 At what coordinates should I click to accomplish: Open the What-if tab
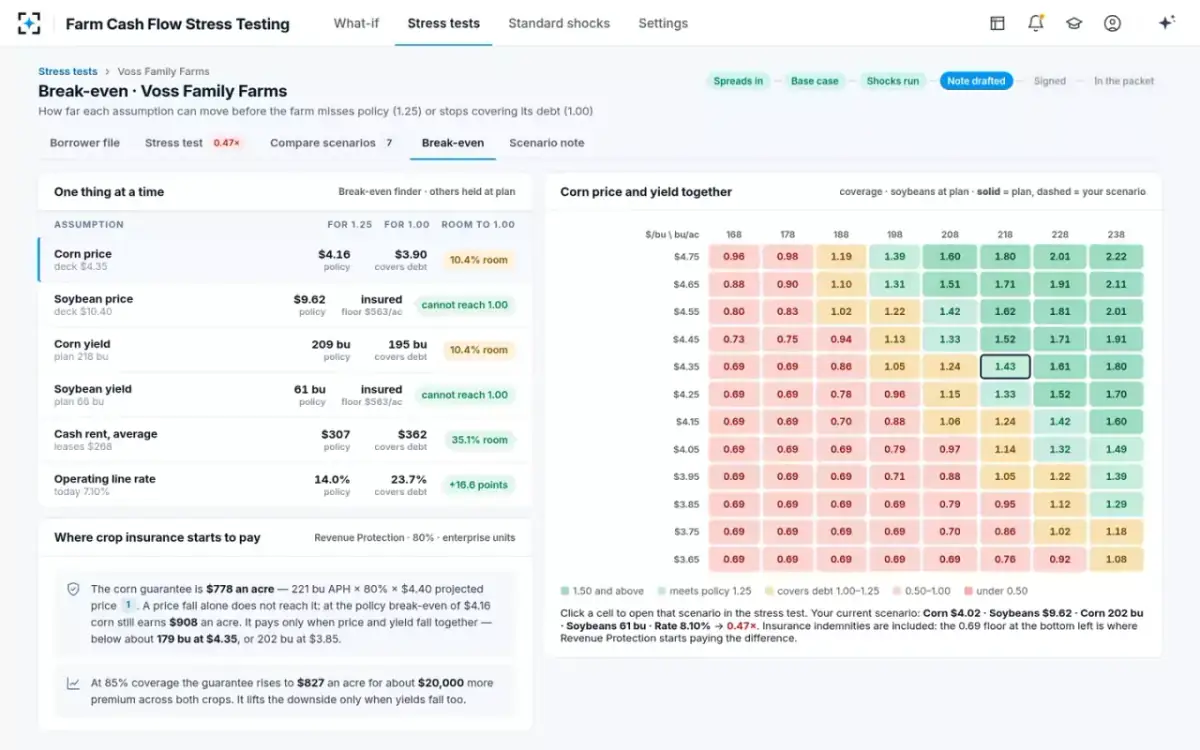pos(356,23)
